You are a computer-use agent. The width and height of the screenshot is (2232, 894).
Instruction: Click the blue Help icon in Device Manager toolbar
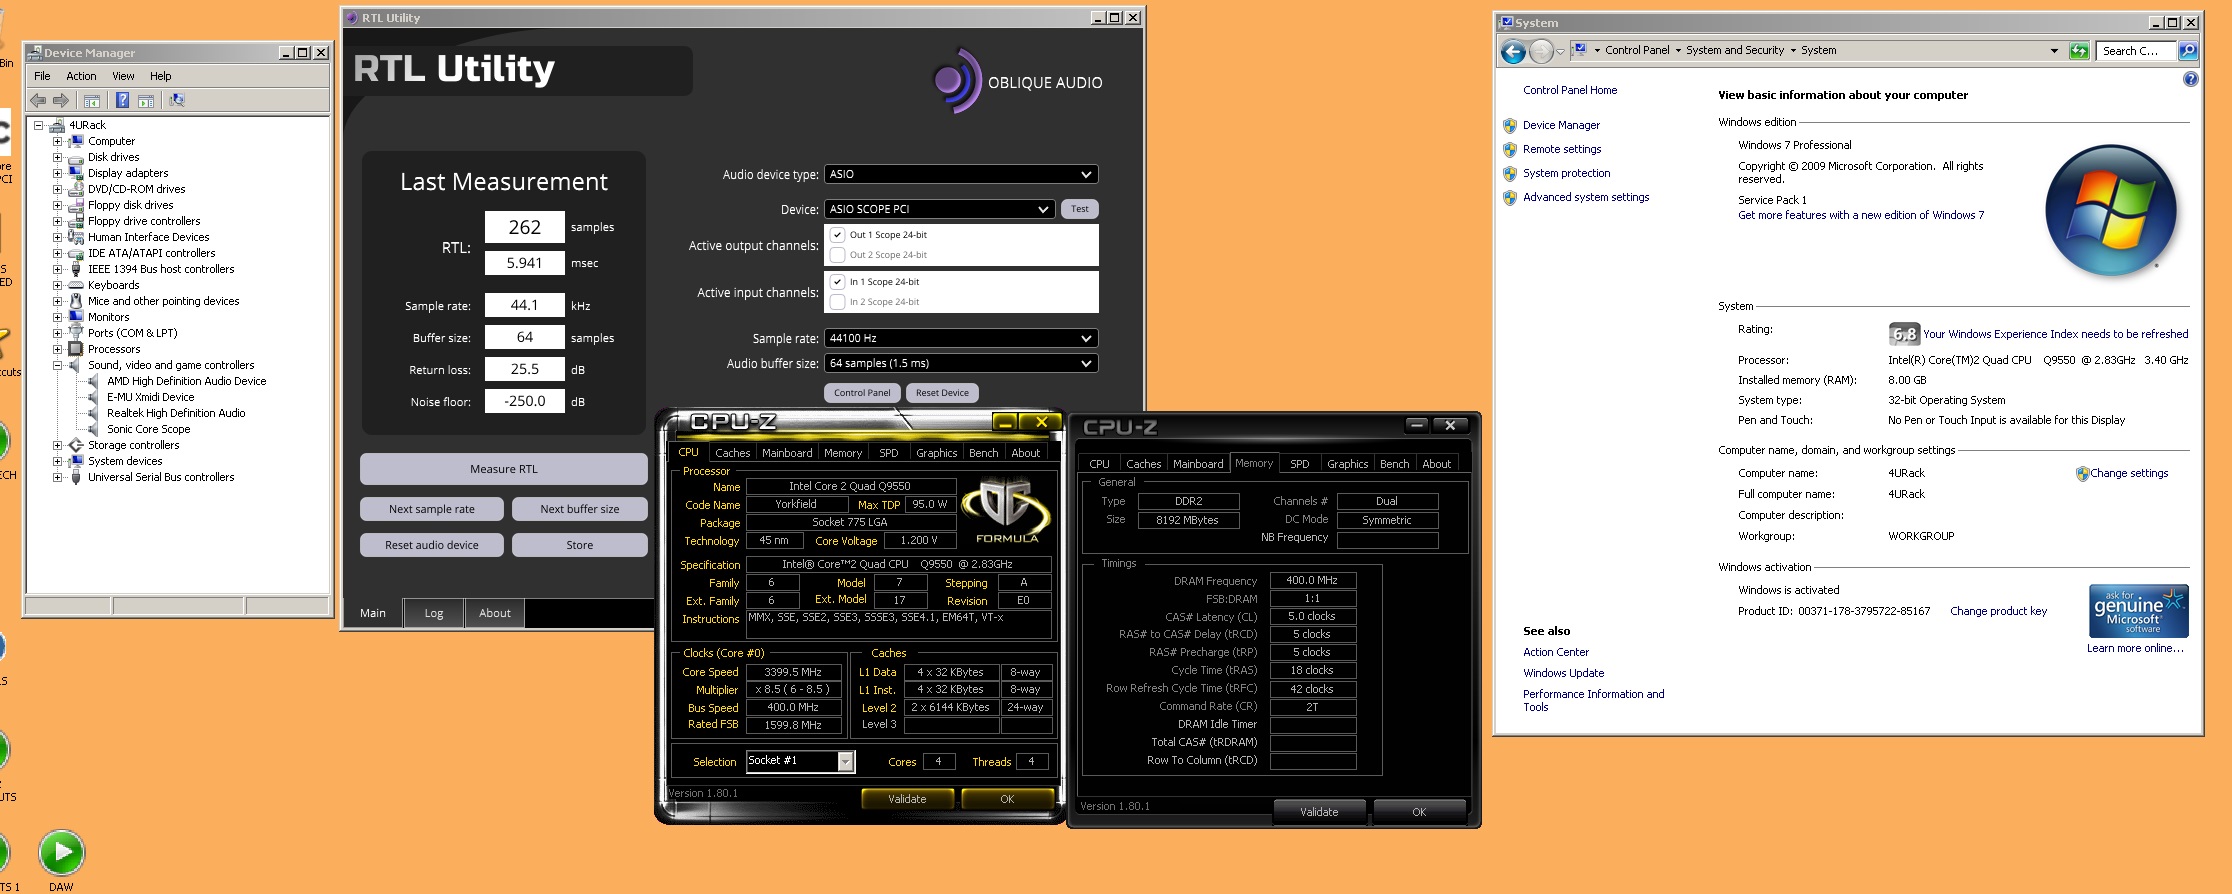[122, 100]
